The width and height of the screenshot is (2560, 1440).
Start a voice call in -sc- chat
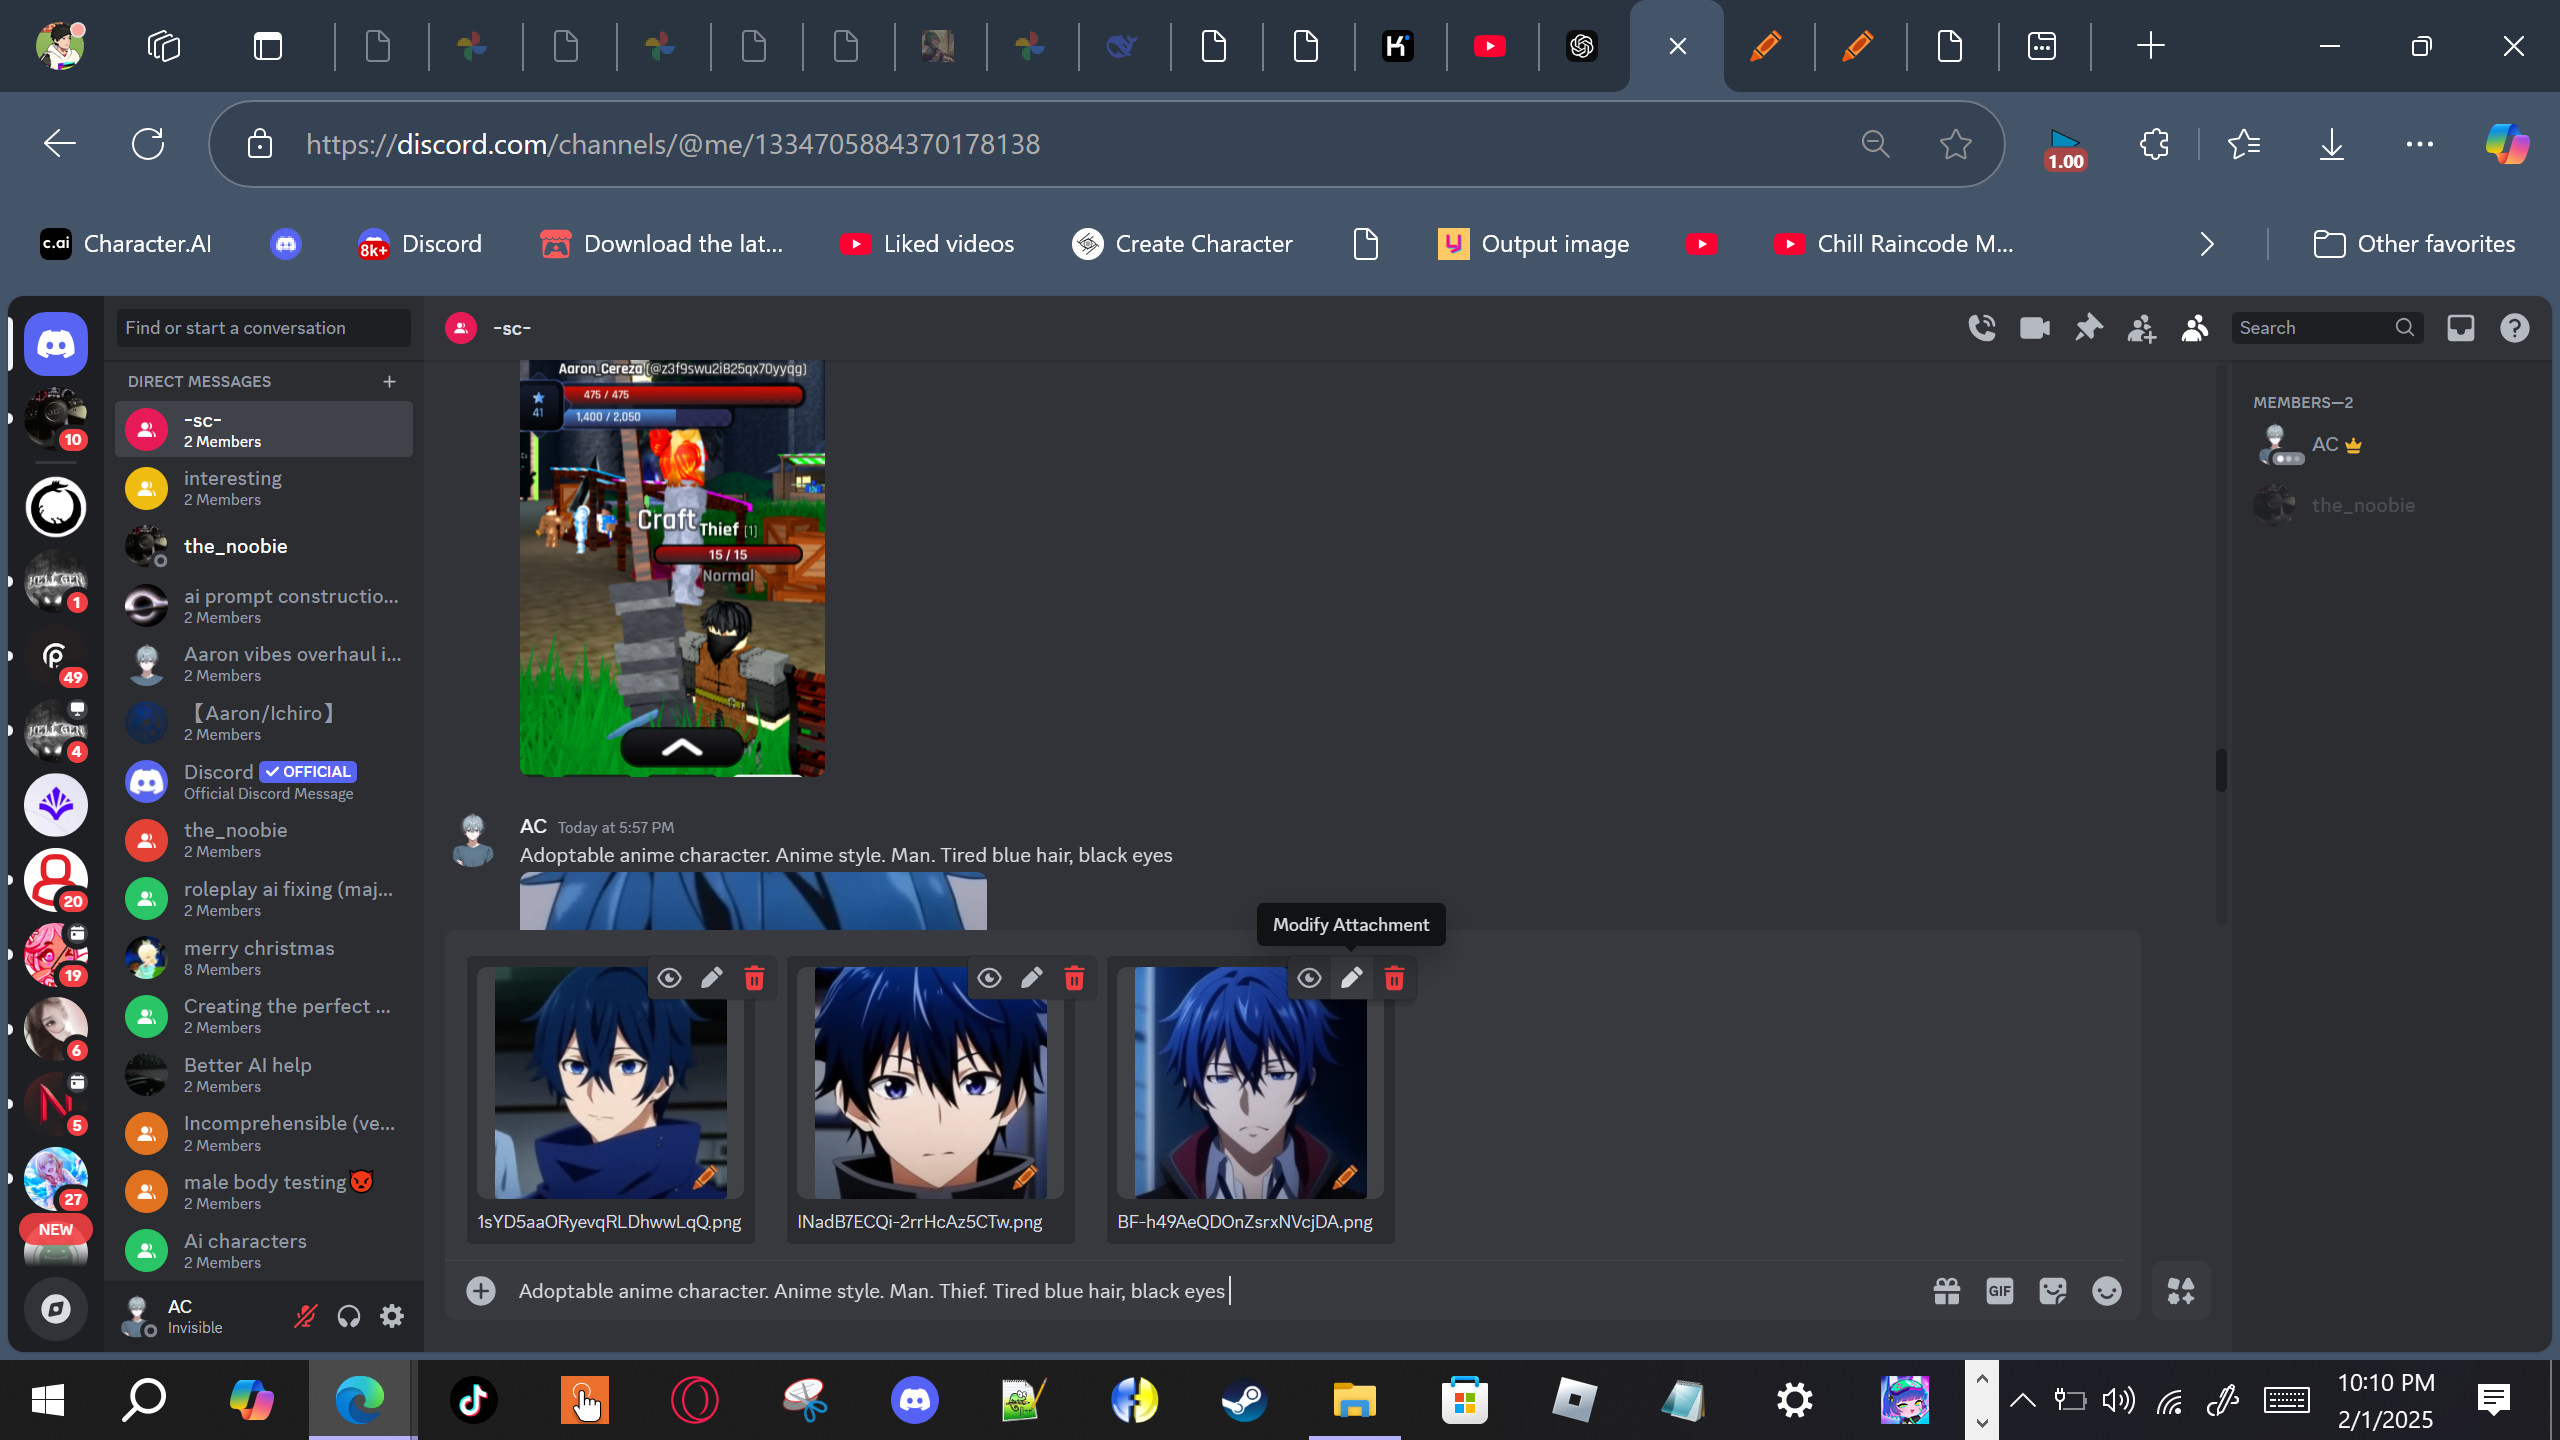(x=1982, y=328)
